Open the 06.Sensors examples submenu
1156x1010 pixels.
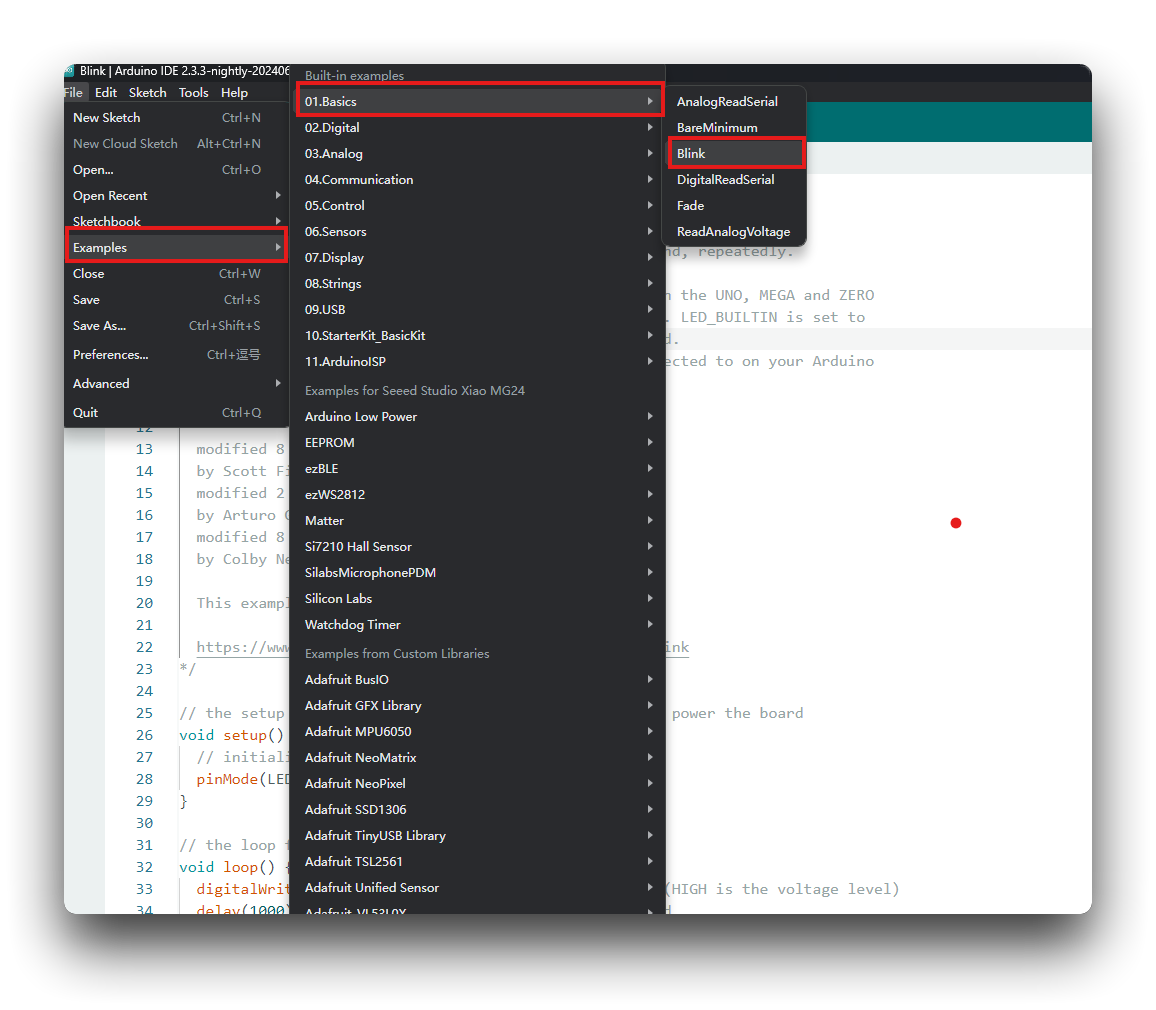478,231
